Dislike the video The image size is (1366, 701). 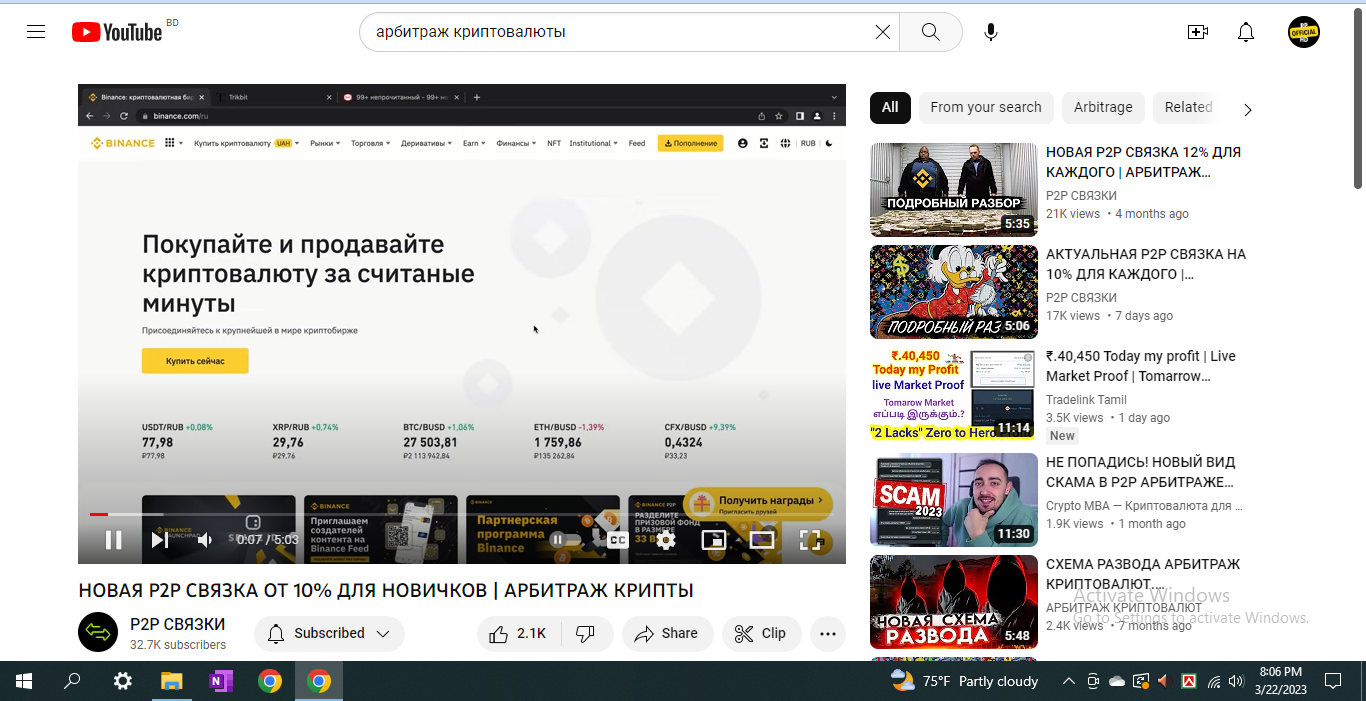(x=587, y=633)
